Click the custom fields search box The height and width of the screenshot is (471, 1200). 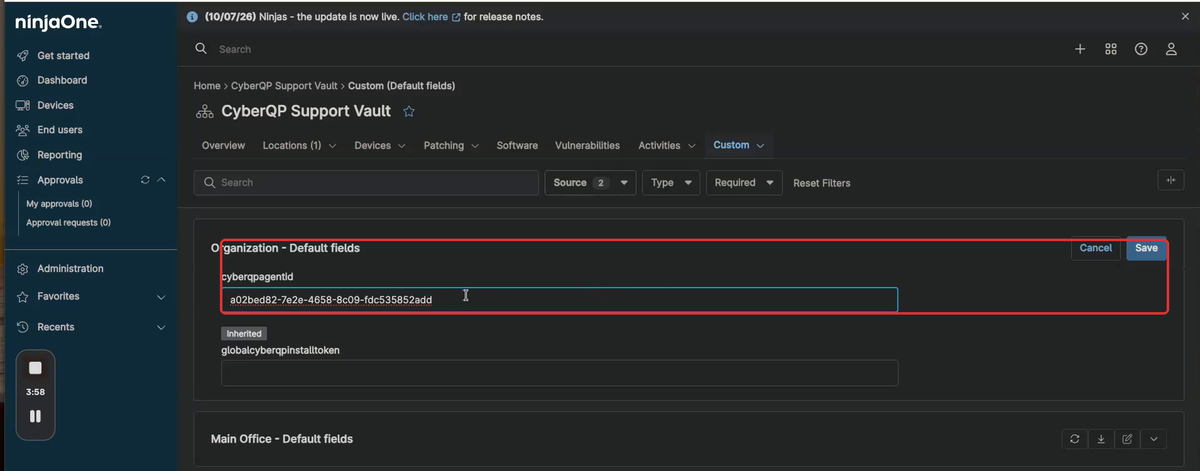tap(366, 183)
